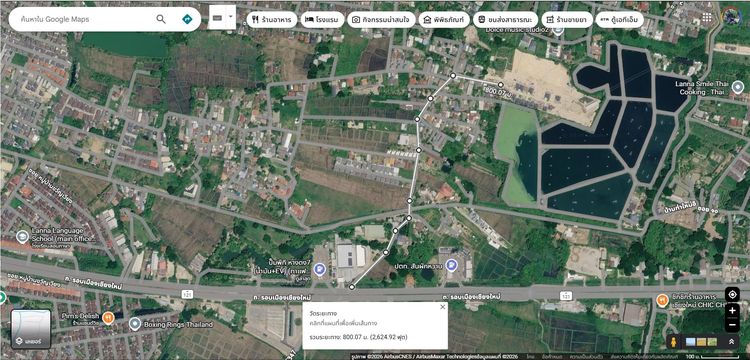Click the วัดระยะทาง heading in the box
The image size is (750, 360).
coord(324,313)
